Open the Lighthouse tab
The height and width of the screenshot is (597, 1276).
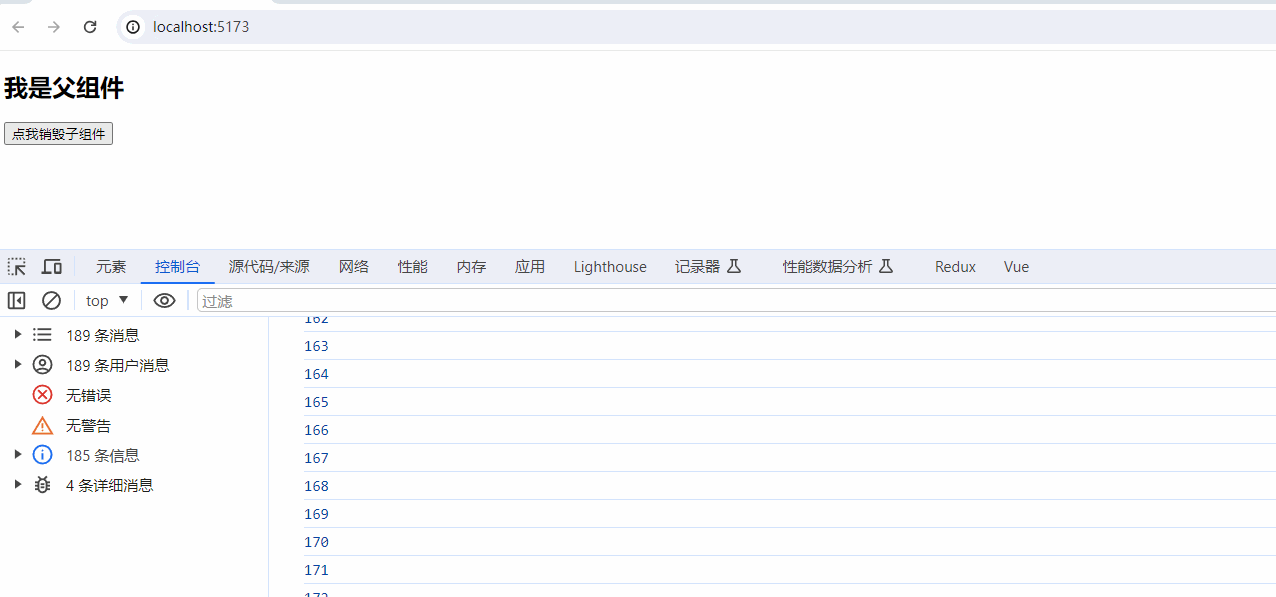click(x=610, y=267)
